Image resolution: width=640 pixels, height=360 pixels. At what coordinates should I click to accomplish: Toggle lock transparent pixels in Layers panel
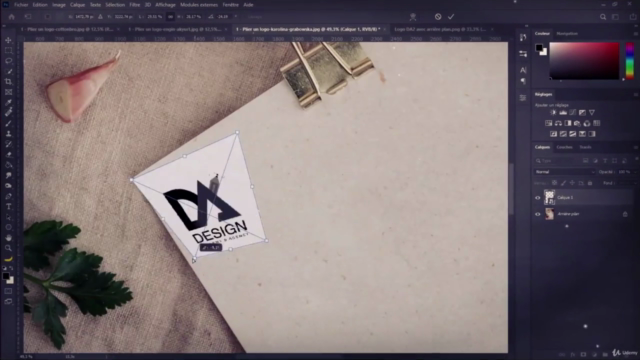click(x=554, y=183)
